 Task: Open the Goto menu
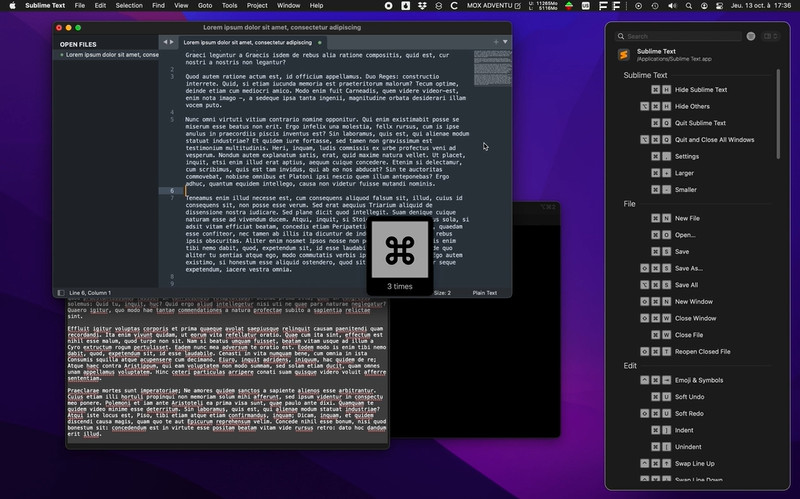click(205, 6)
